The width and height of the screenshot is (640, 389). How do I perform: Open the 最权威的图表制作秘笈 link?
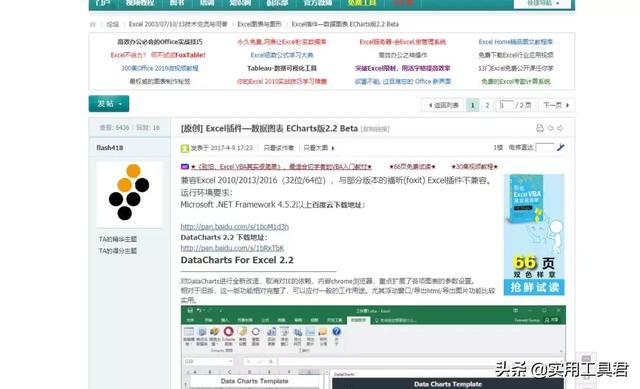click(160, 81)
